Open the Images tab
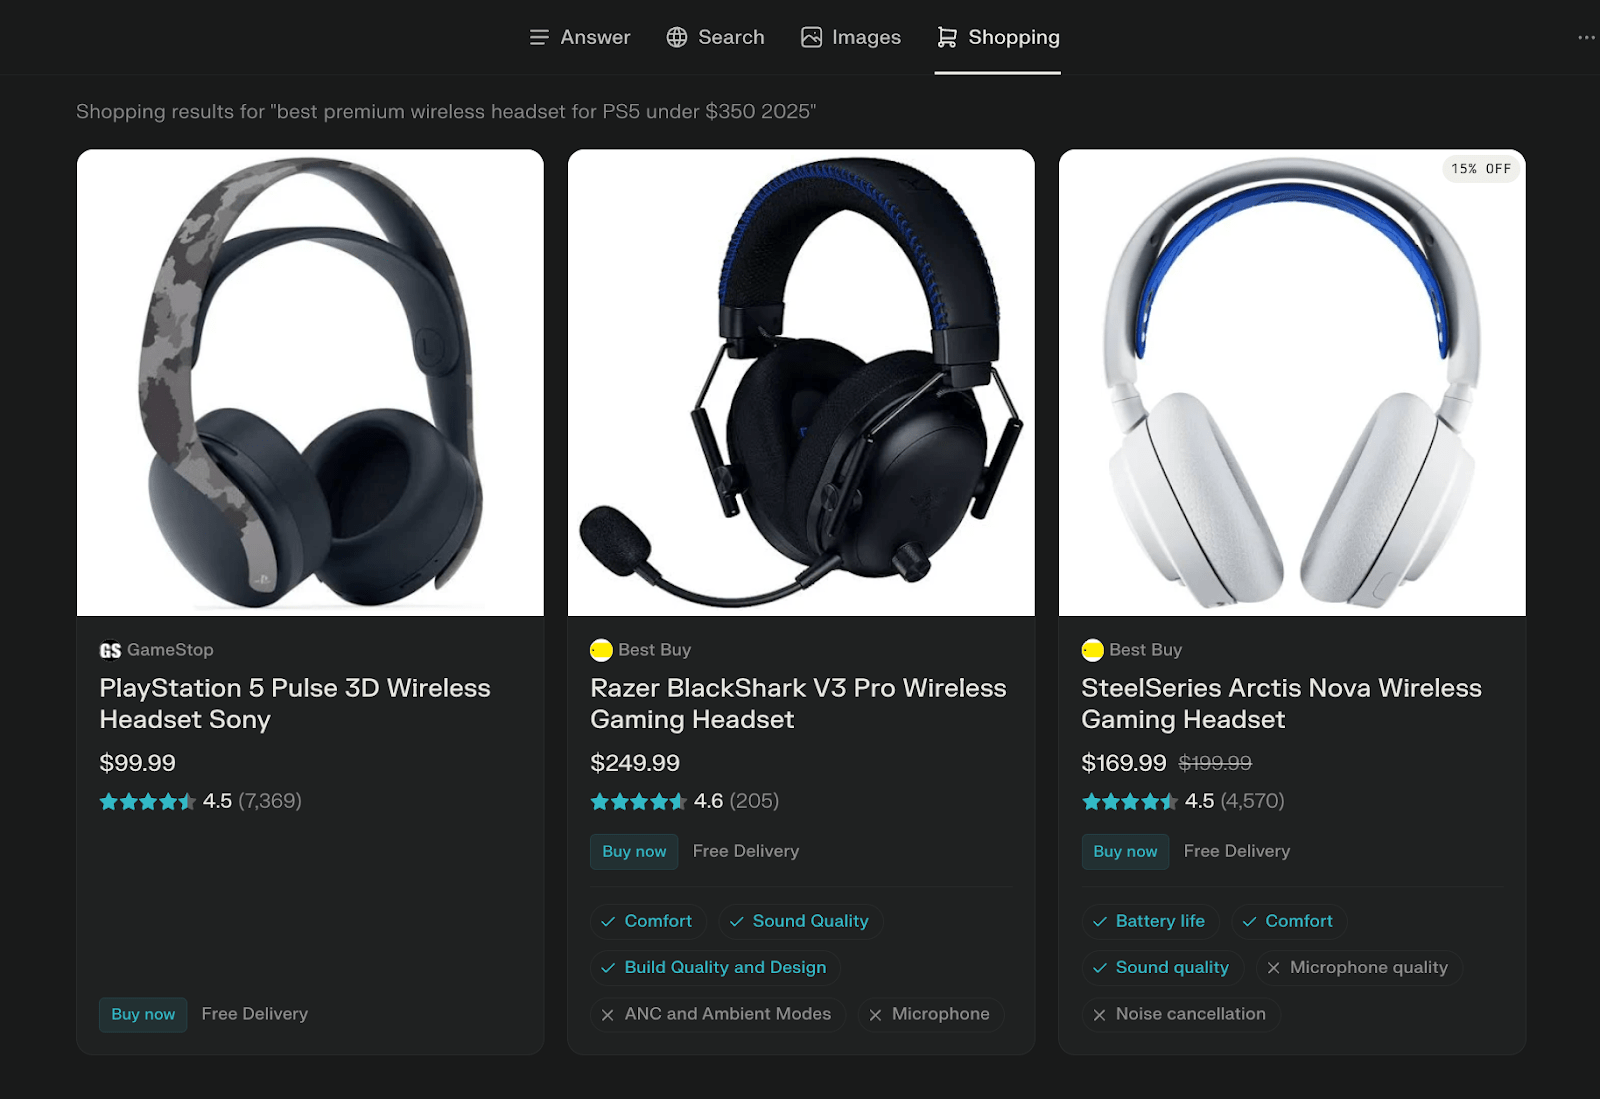This screenshot has height=1099, width=1600. click(851, 38)
